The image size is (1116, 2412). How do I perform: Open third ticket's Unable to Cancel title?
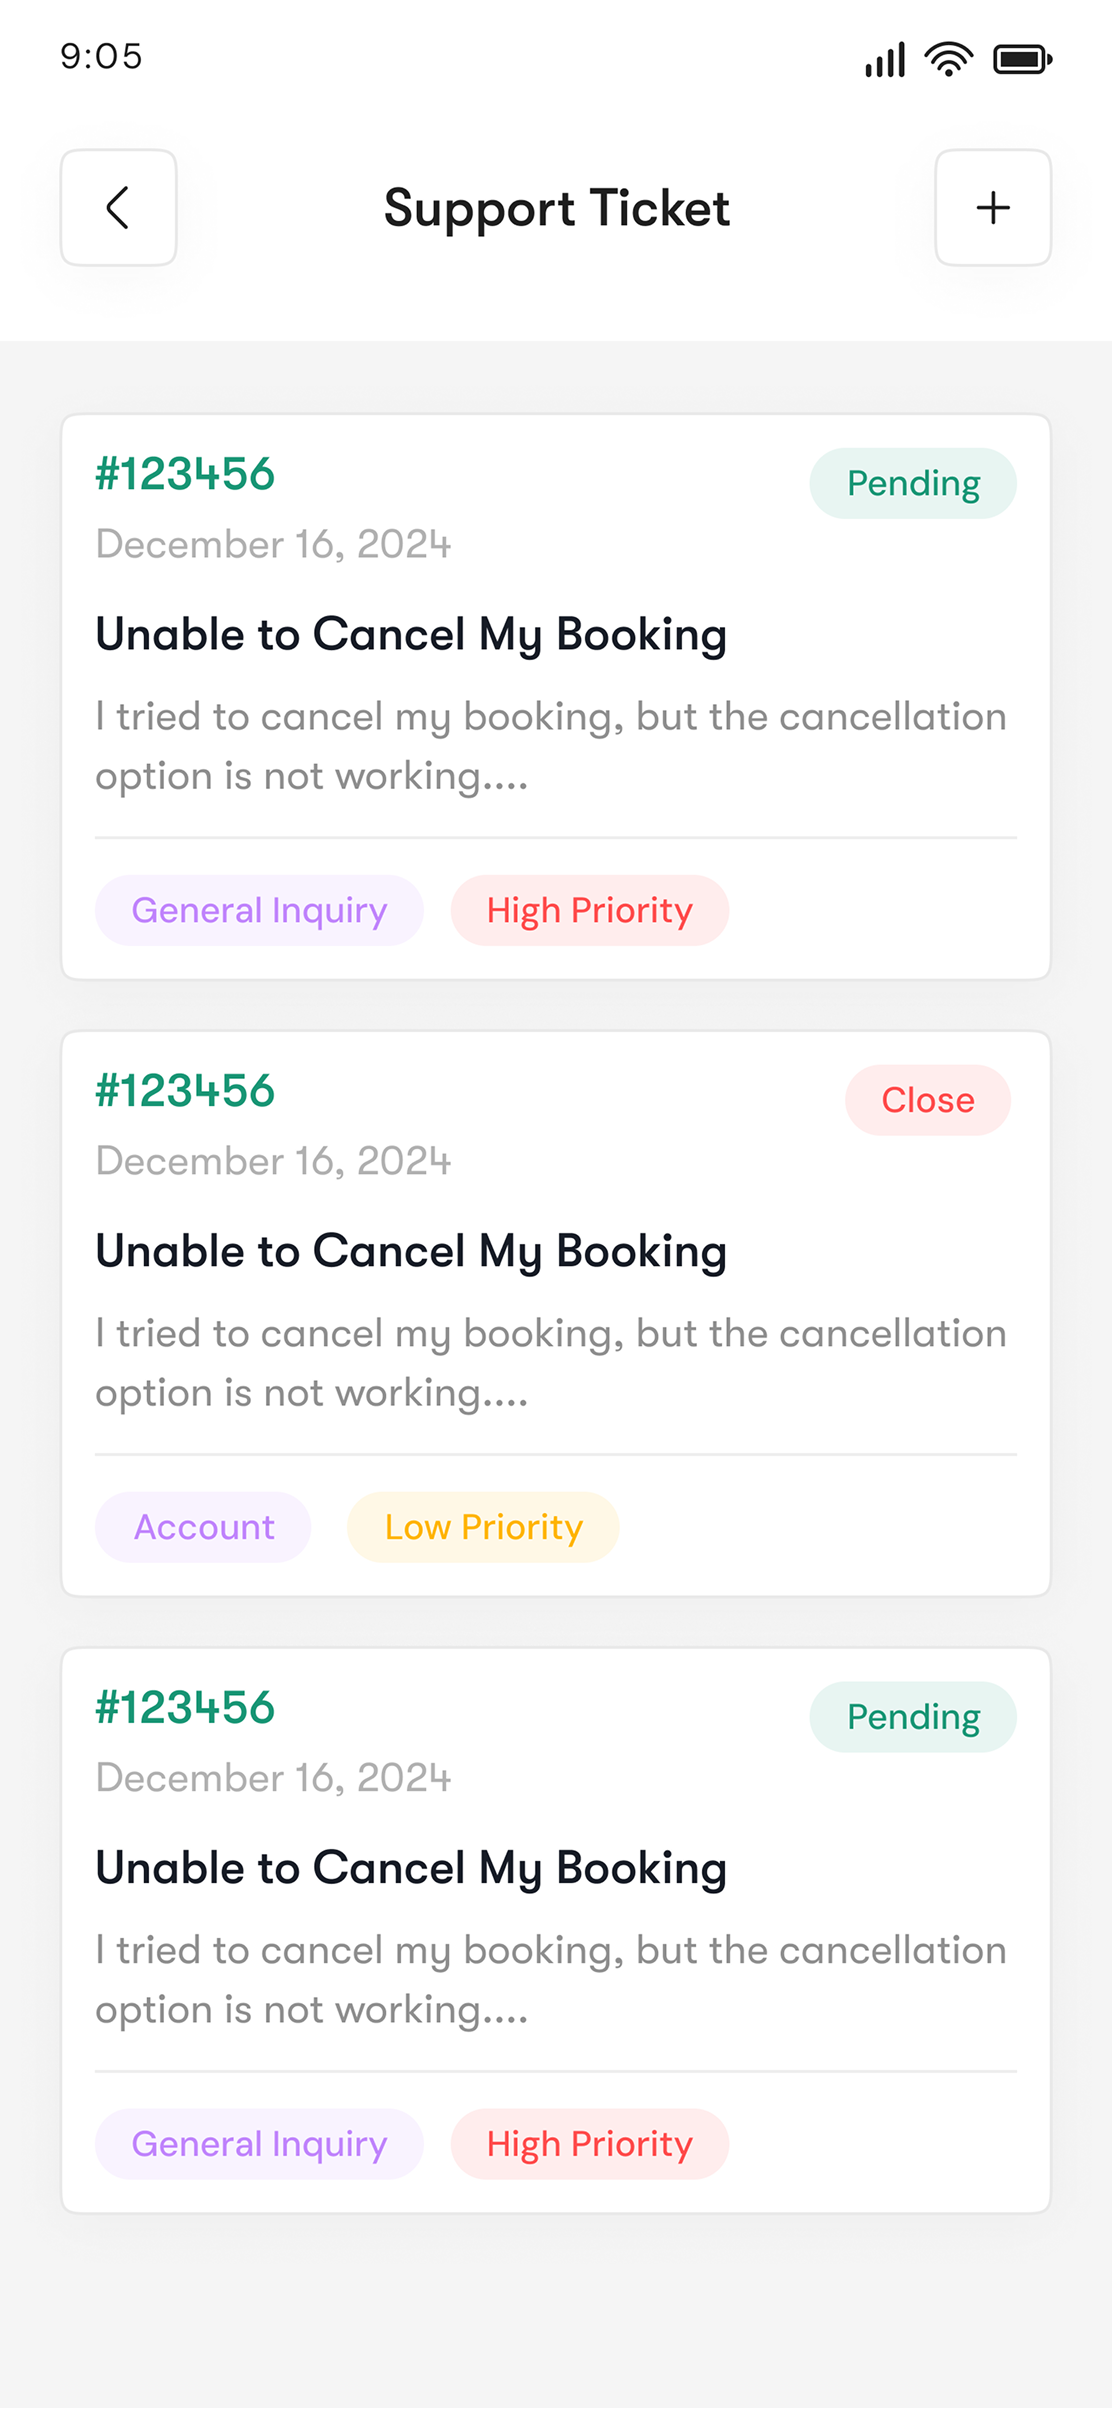pyautogui.click(x=410, y=1868)
